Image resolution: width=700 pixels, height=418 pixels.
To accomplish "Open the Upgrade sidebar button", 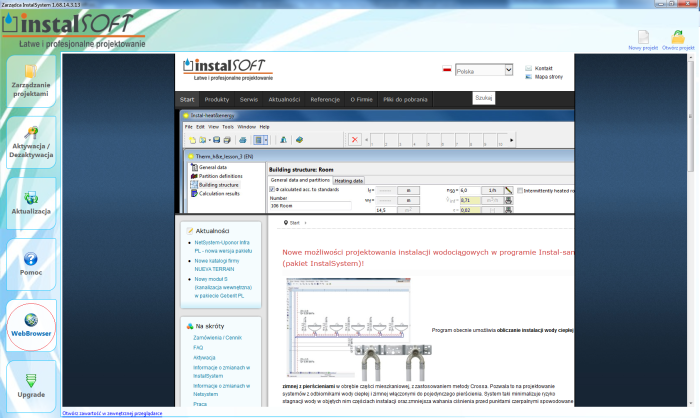I will point(31,387).
